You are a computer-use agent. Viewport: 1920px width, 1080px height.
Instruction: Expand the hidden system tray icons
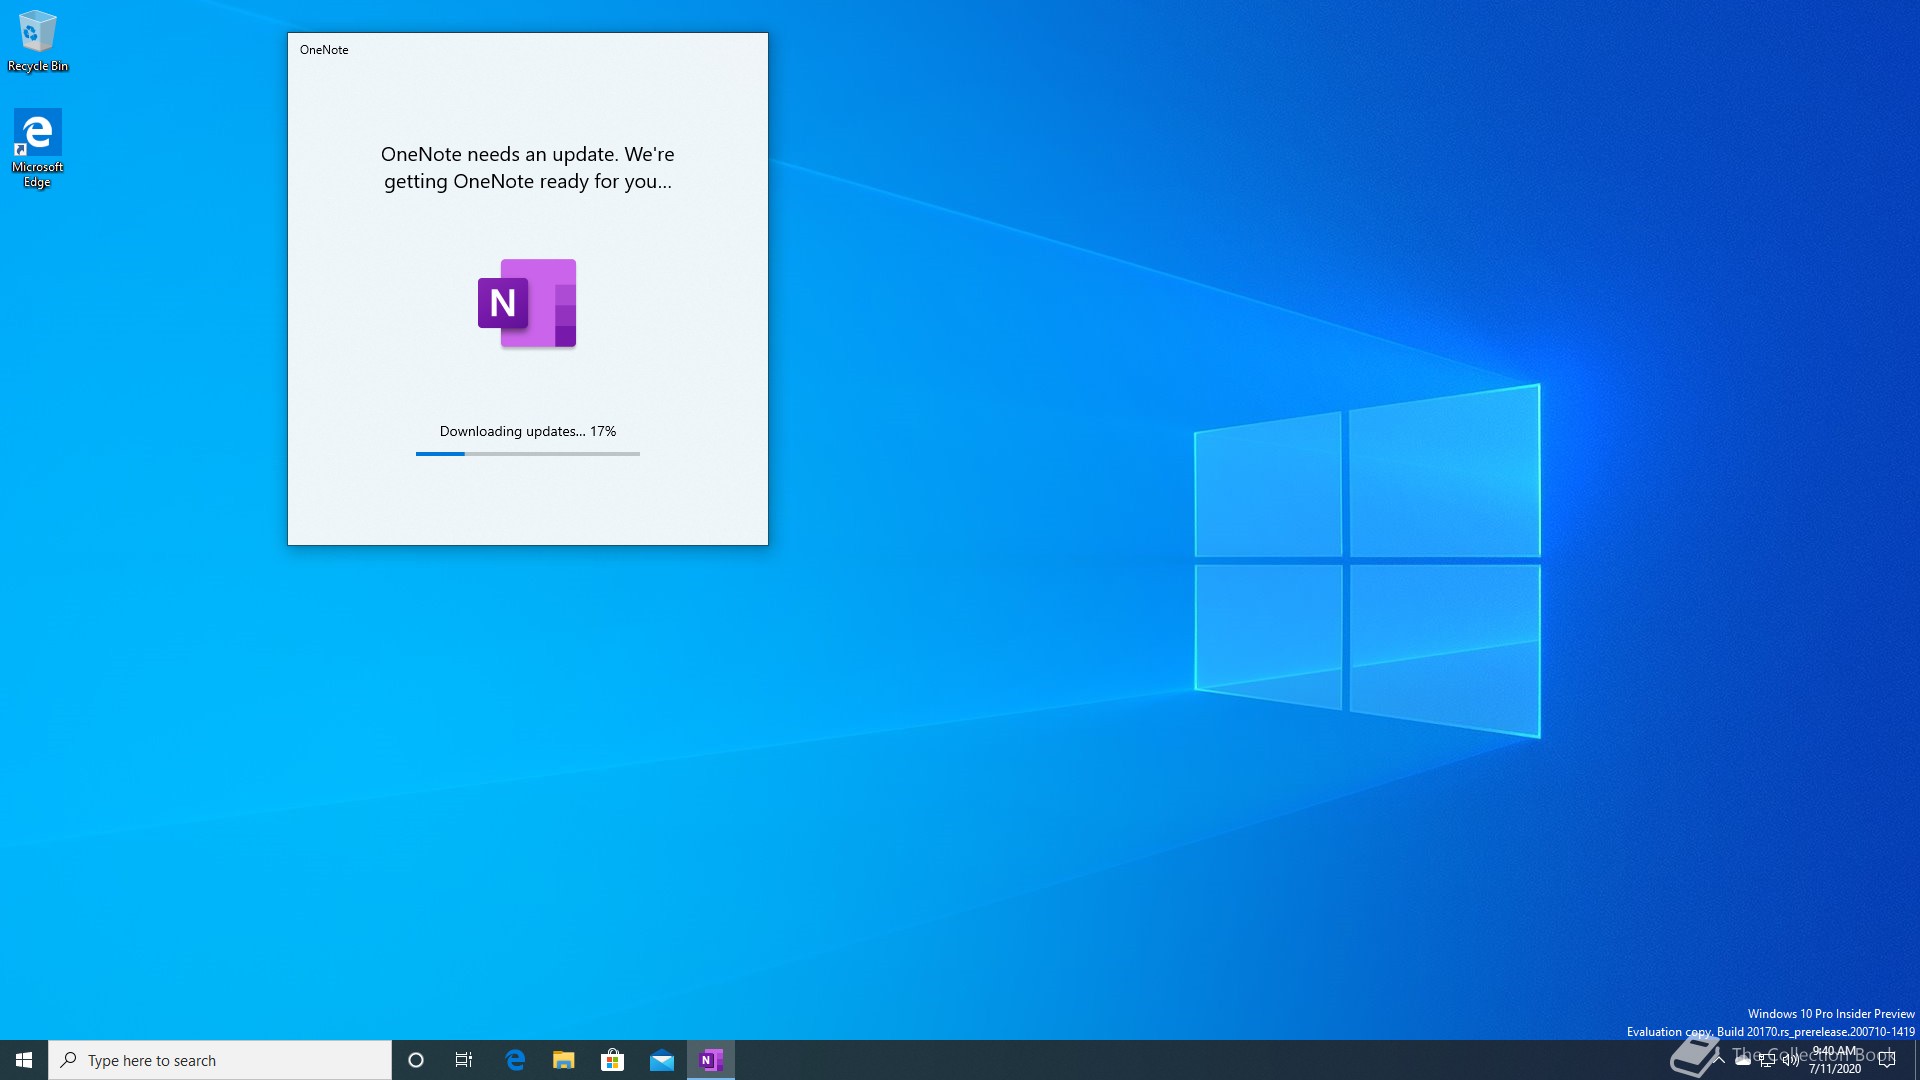[1718, 1060]
